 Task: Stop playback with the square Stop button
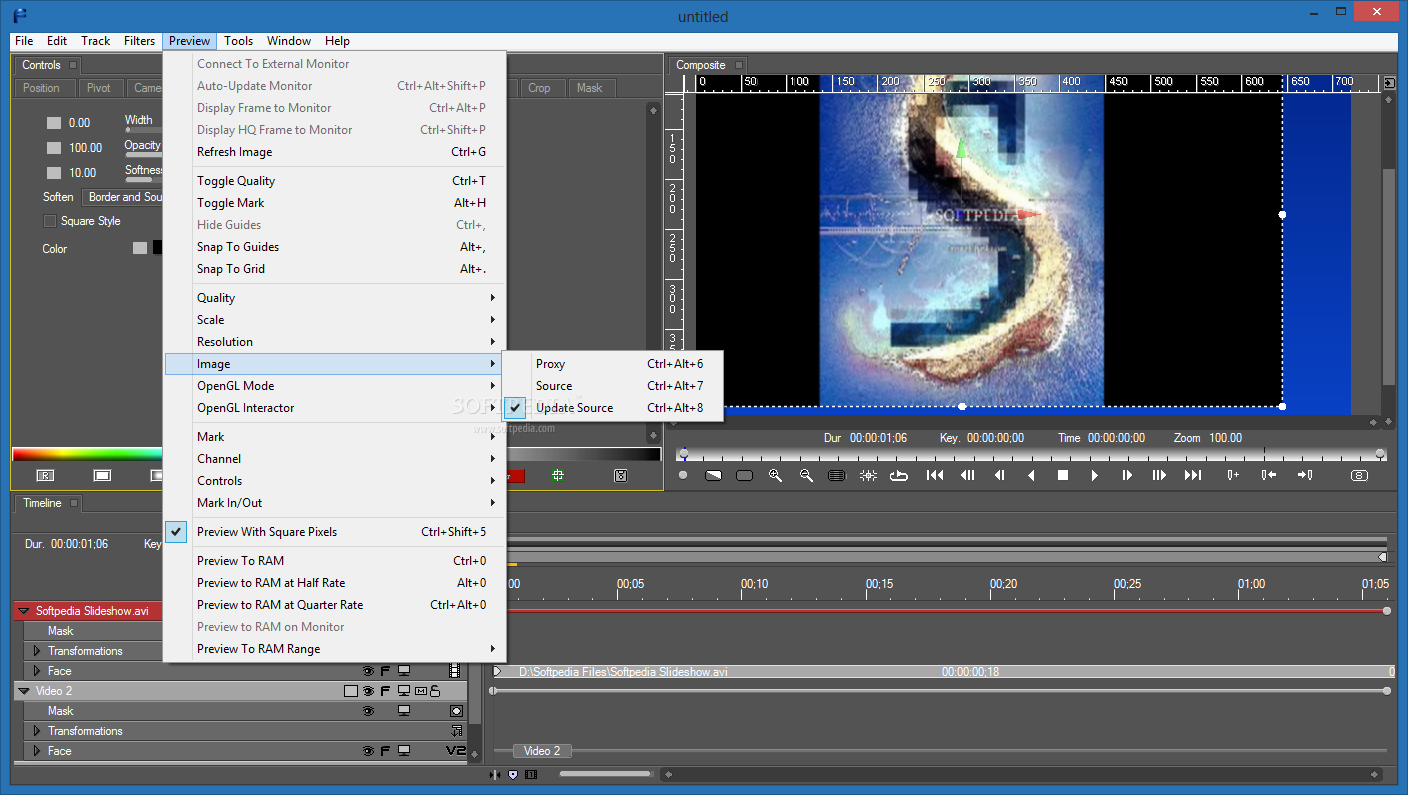(1063, 476)
